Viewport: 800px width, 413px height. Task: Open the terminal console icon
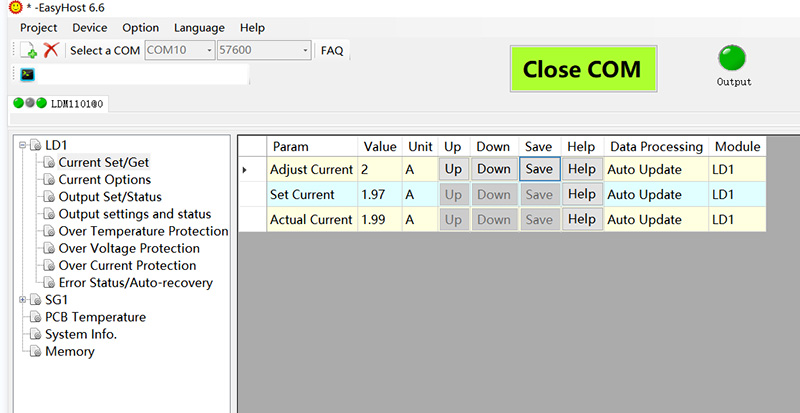click(28, 74)
